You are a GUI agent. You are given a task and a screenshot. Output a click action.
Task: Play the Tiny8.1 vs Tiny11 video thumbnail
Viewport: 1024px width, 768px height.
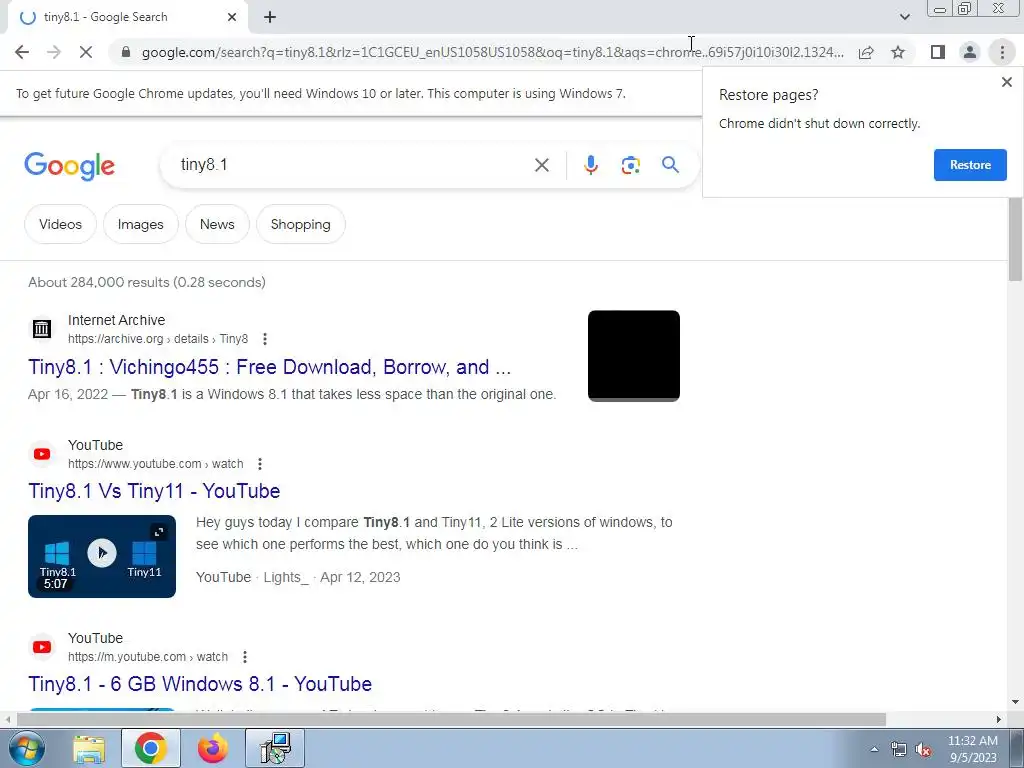(102, 553)
